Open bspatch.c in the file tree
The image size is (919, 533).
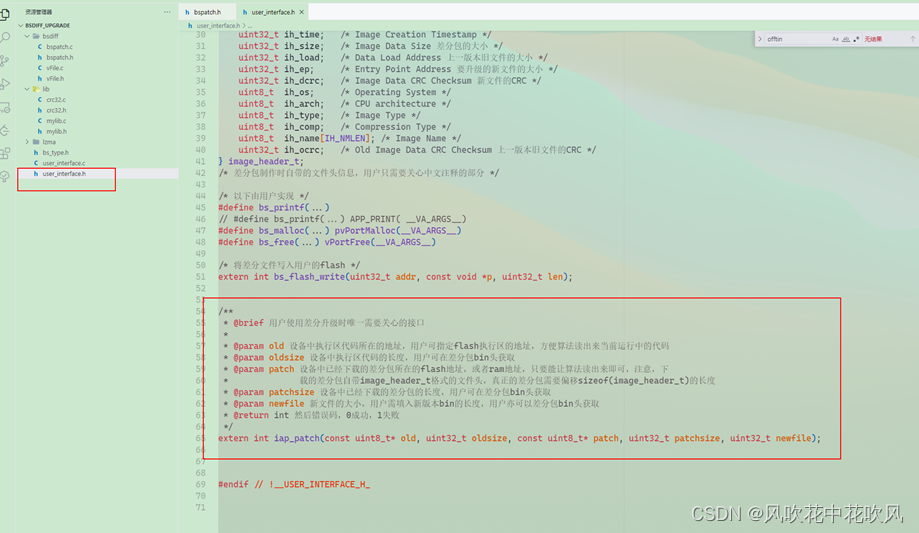click(60, 47)
